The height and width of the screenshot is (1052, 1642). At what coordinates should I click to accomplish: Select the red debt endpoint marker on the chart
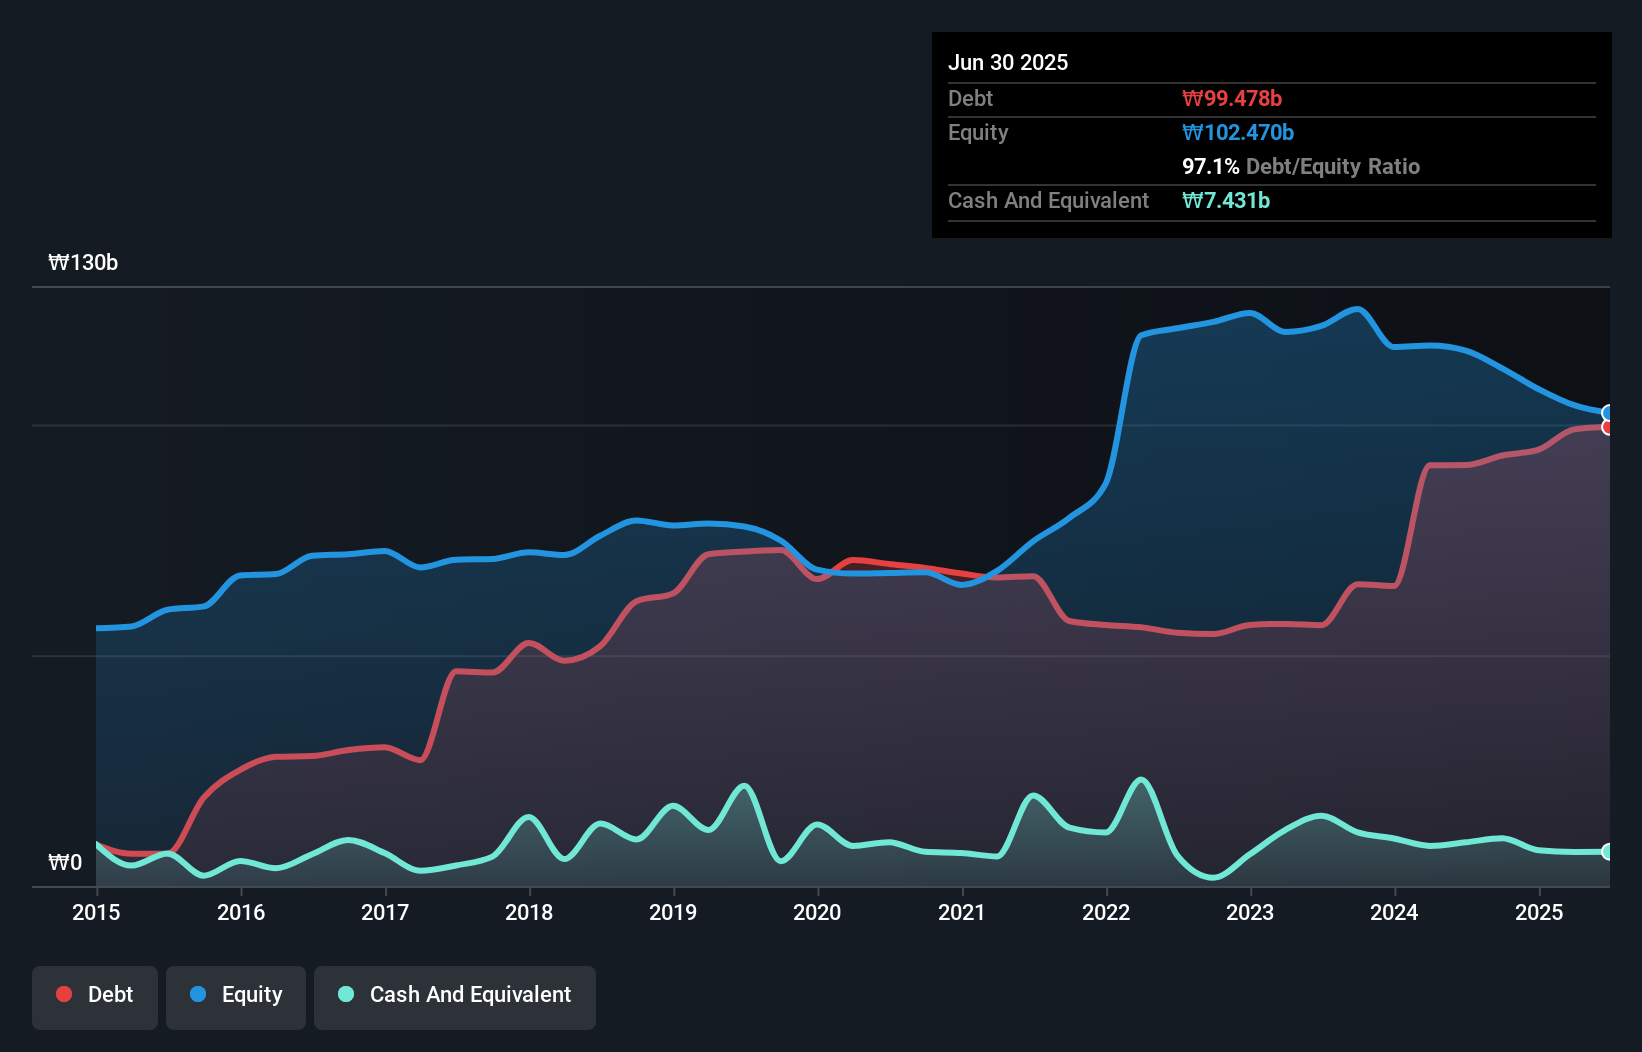[1607, 427]
